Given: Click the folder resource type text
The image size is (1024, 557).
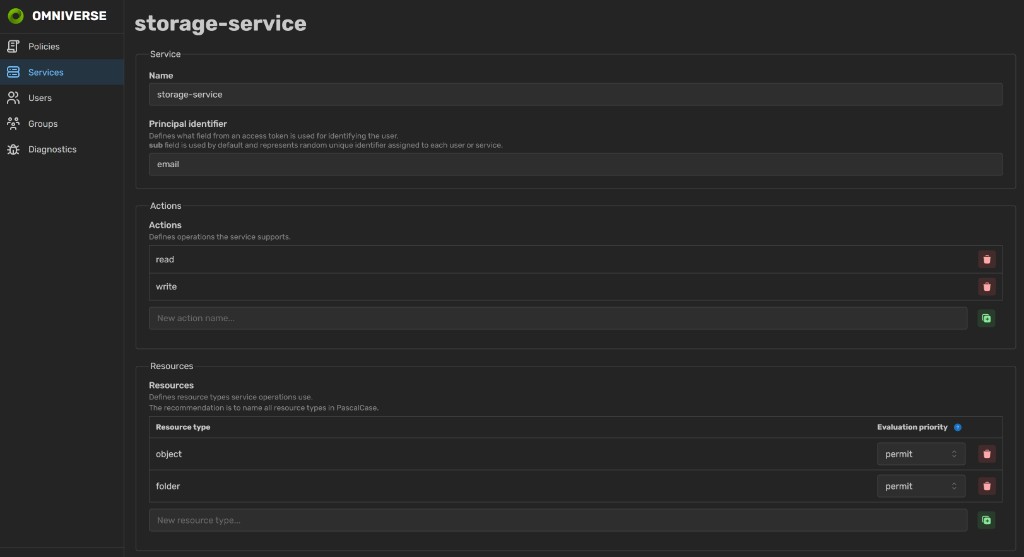Looking at the screenshot, I should [167, 486].
